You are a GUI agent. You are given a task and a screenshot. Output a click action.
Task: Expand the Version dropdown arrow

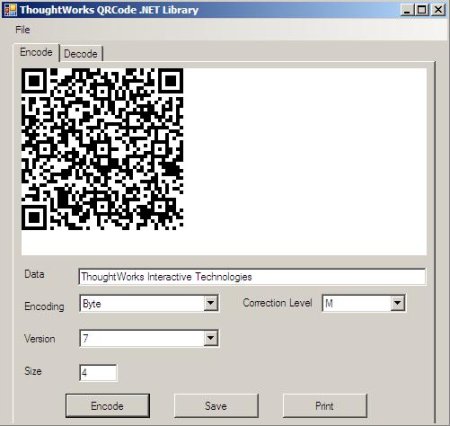(x=211, y=338)
